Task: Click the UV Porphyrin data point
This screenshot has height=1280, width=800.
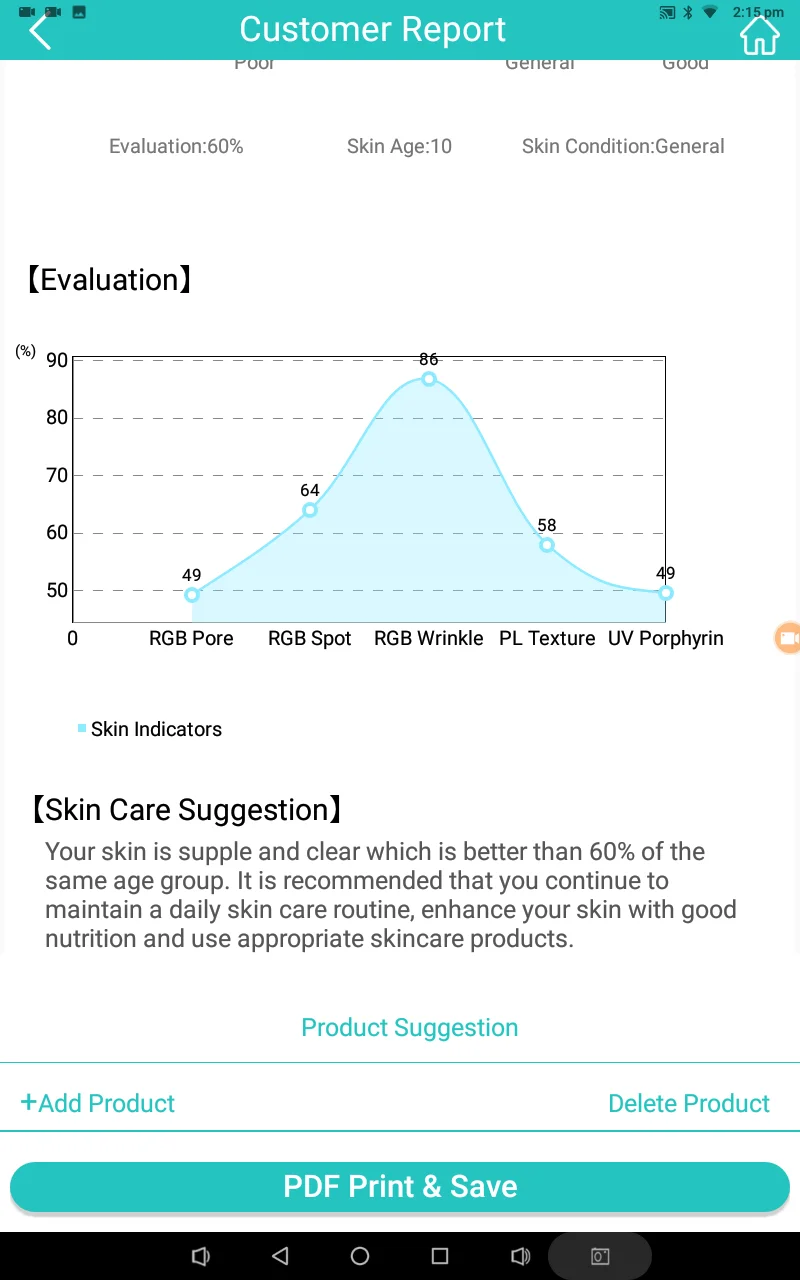Action: (666, 593)
